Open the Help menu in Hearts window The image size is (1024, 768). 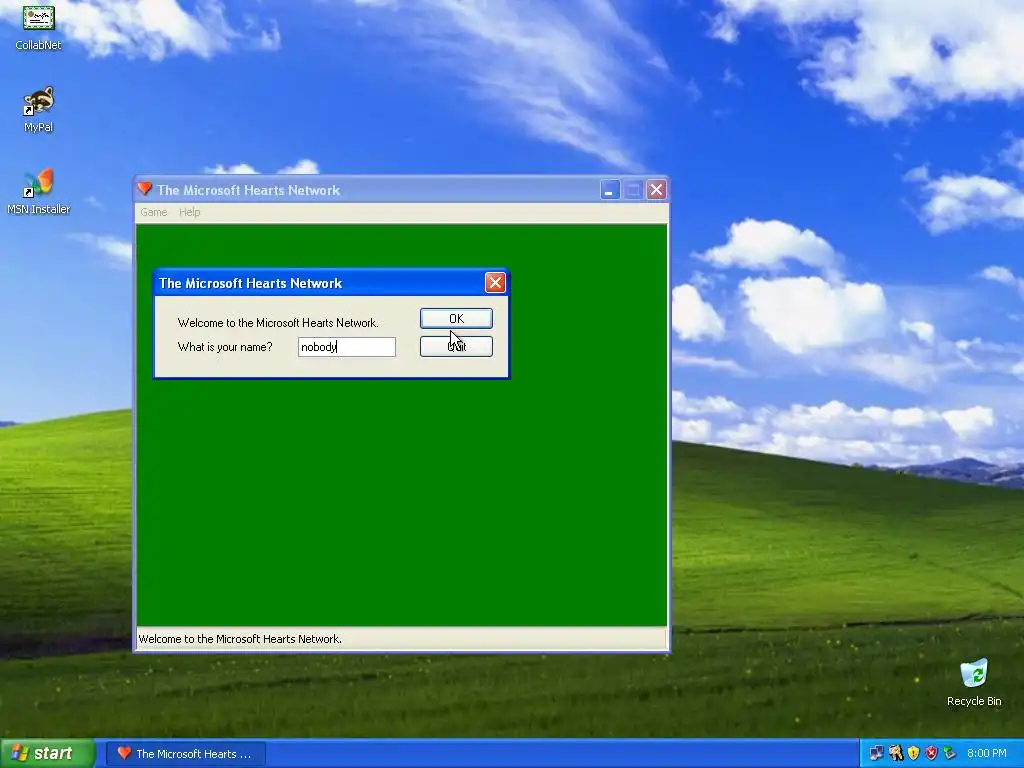[189, 212]
